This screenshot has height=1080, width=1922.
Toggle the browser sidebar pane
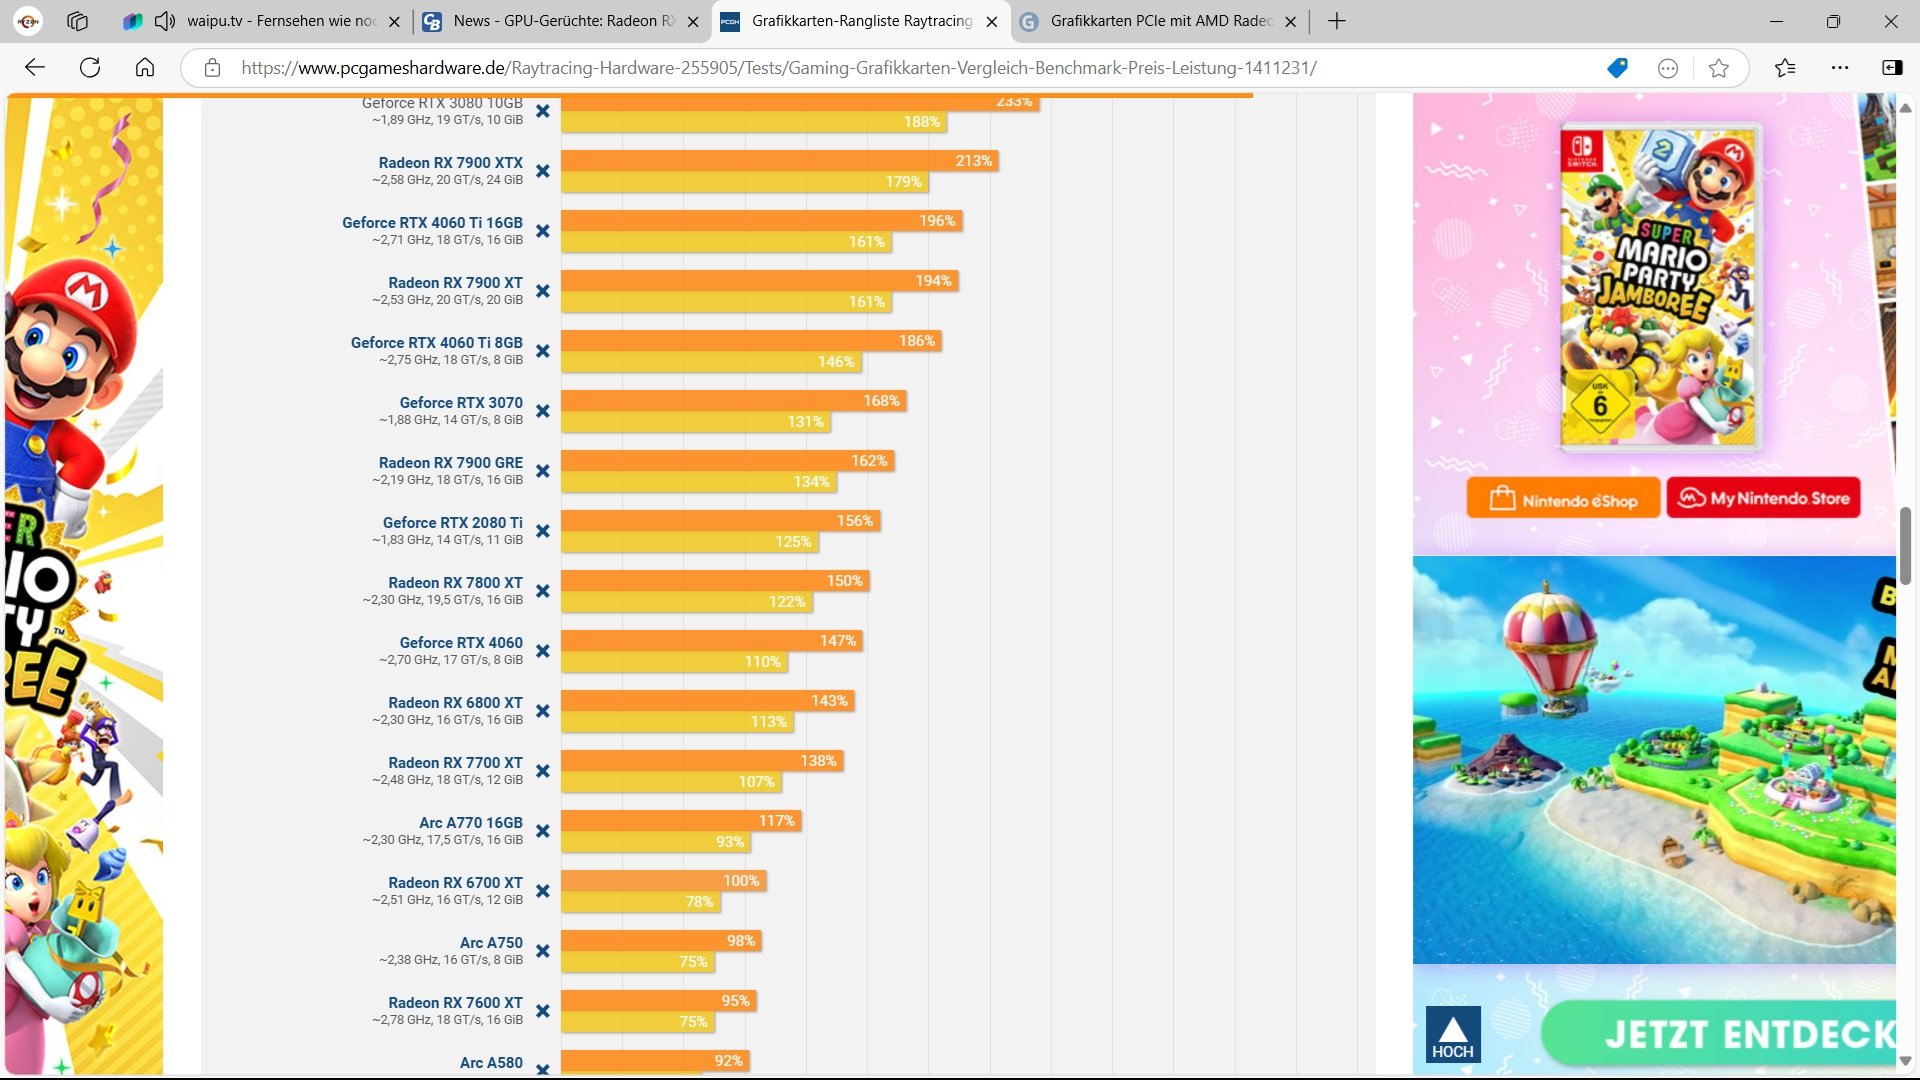click(x=1892, y=68)
